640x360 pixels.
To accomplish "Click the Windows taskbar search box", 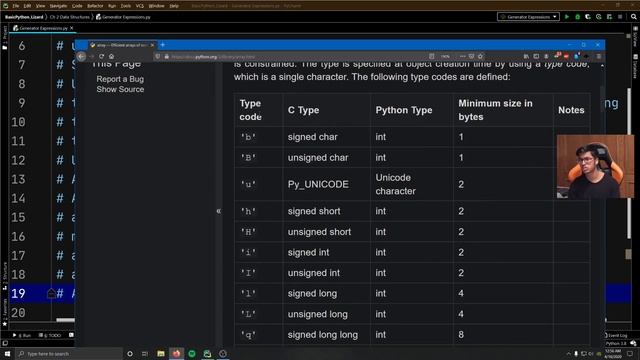I will tap(69, 353).
